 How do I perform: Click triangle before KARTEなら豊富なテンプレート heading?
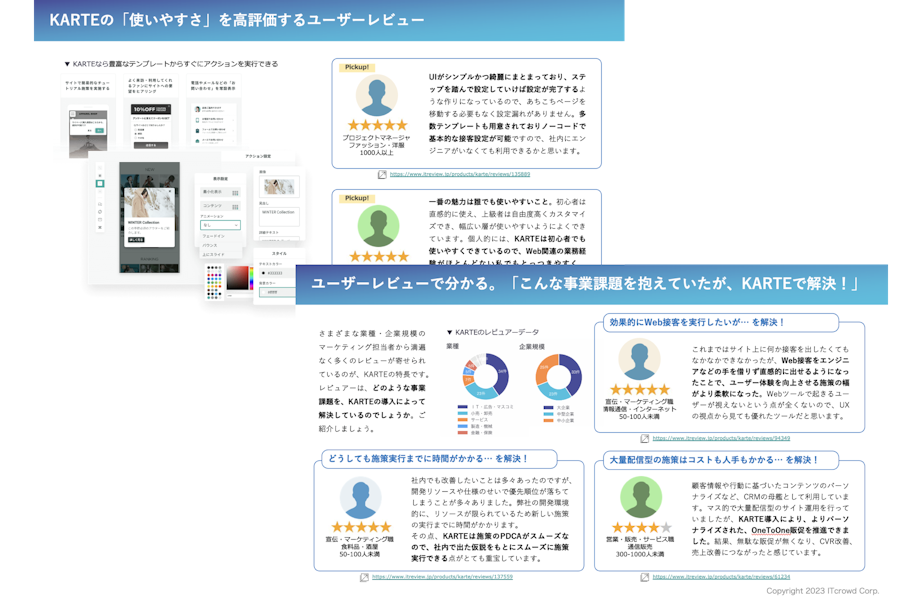67,64
